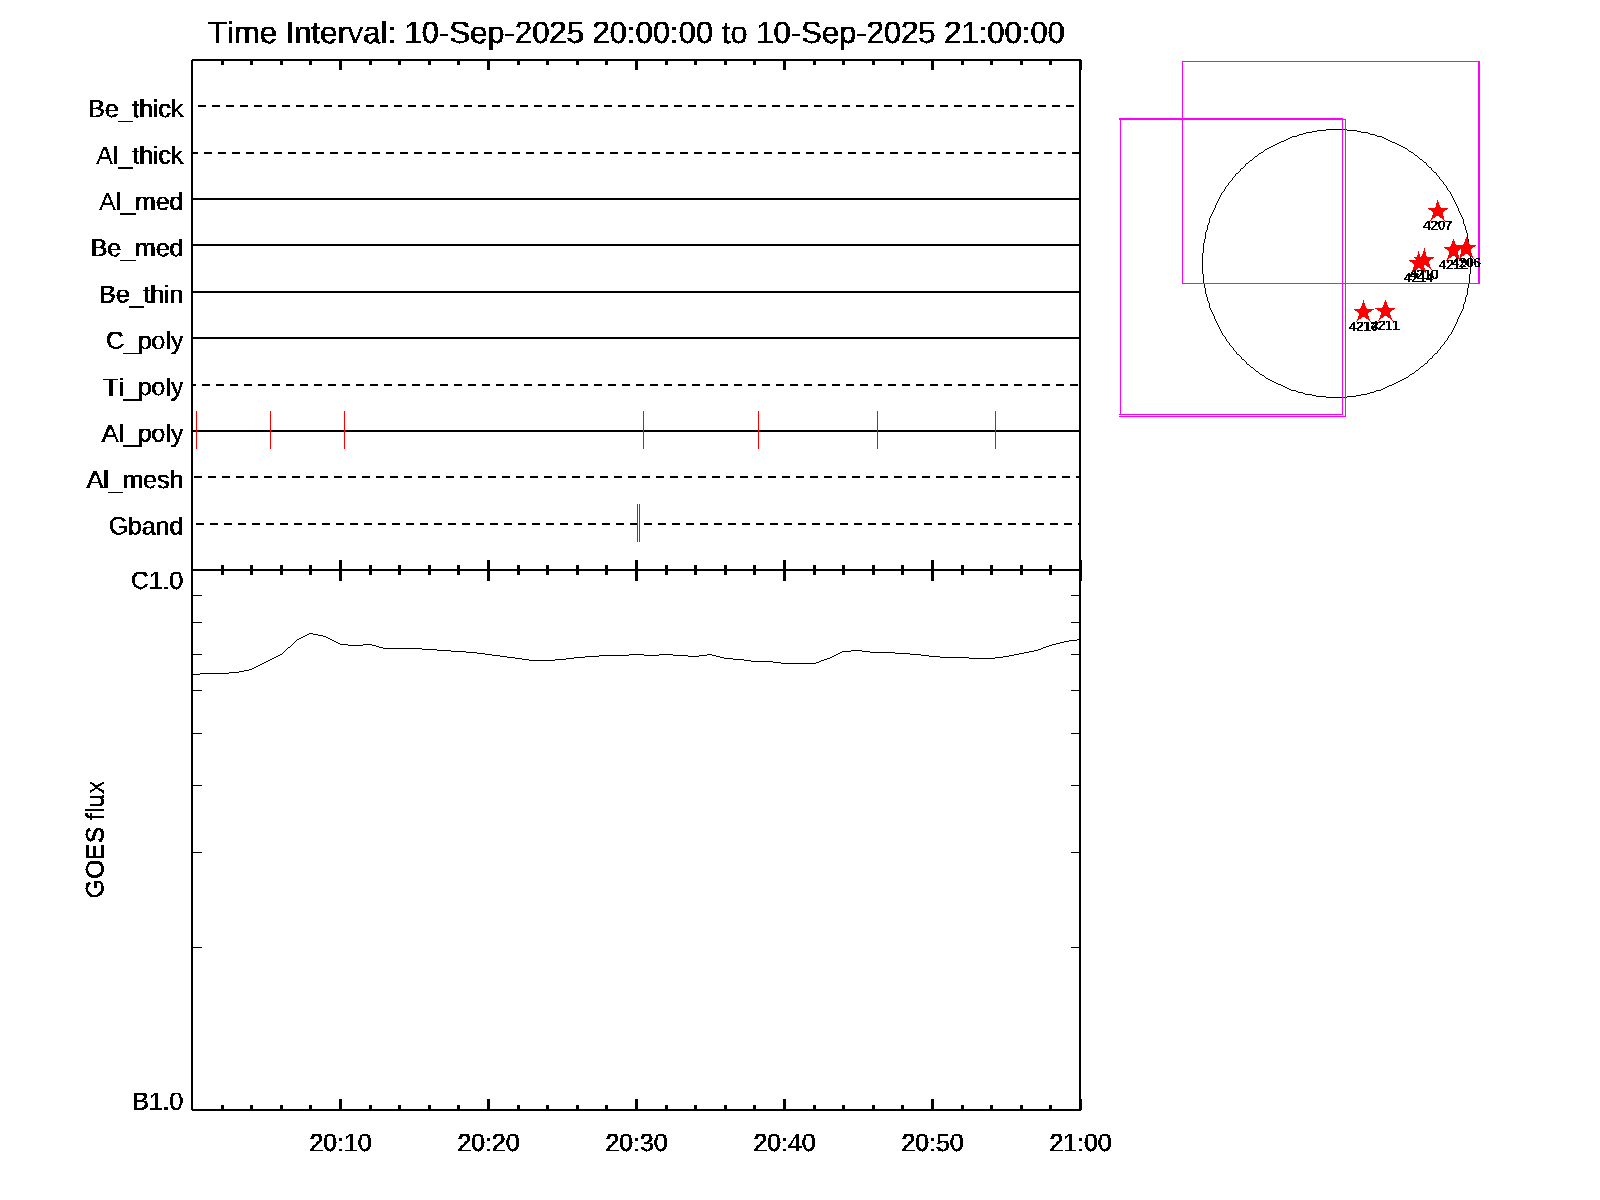Viewport: 1600px width, 1200px height.
Task: Click the peak of the GOES flux curve
Action: [312, 633]
